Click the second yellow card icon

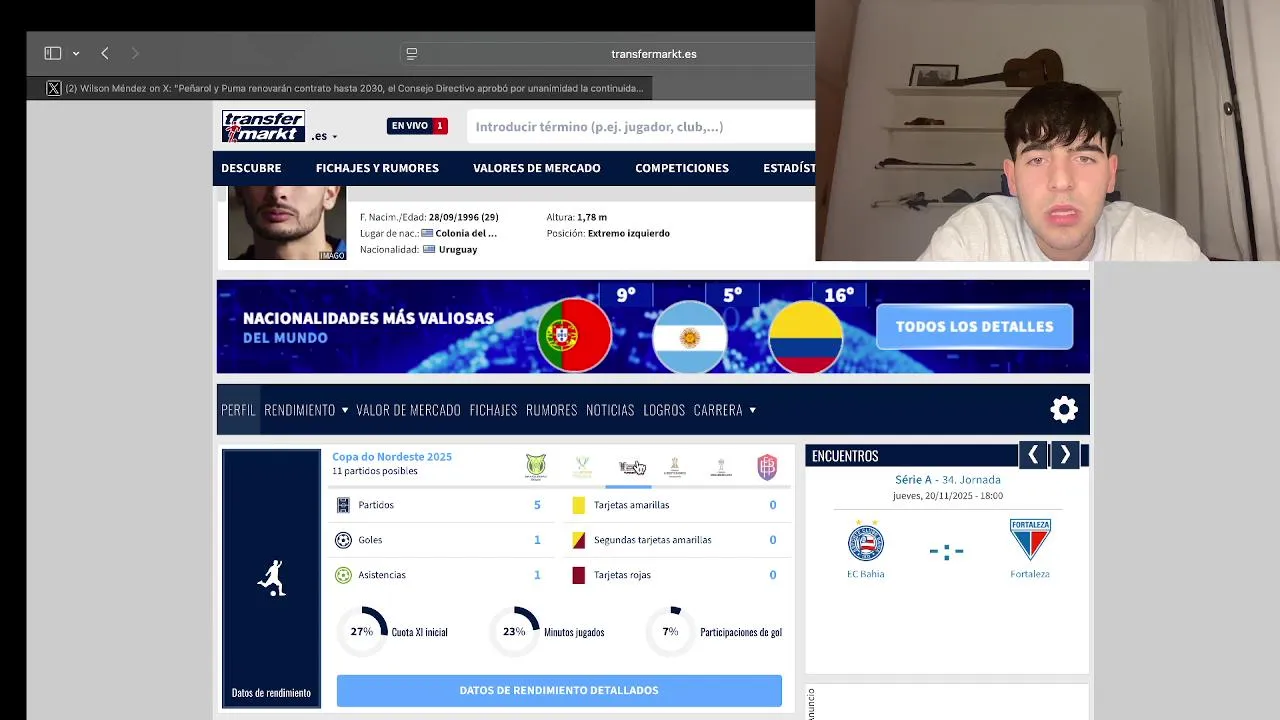click(578, 540)
